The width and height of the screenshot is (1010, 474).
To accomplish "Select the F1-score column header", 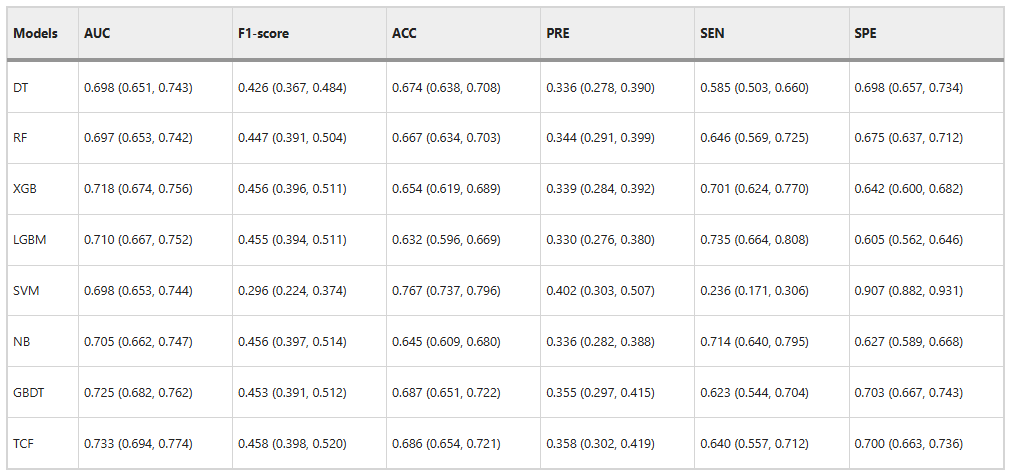I will (x=263, y=33).
